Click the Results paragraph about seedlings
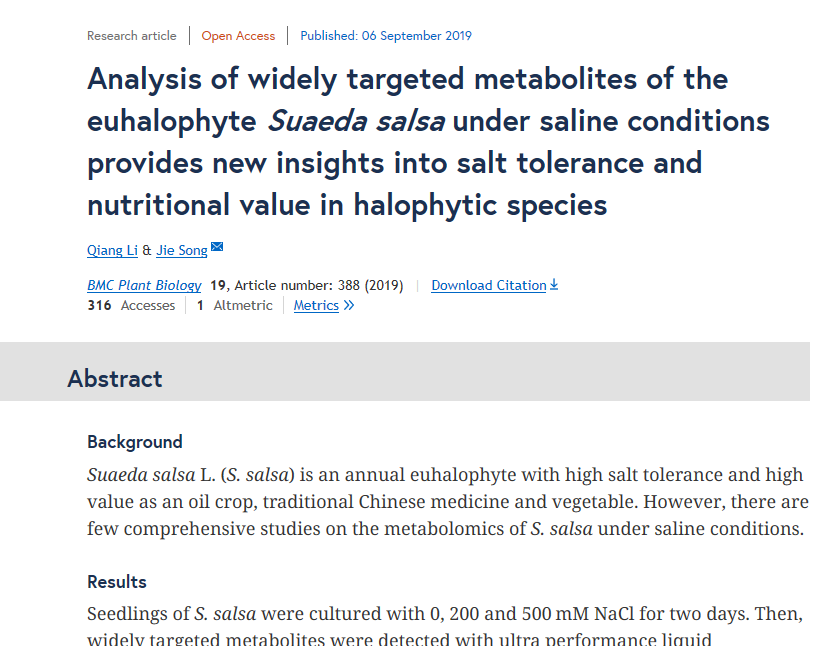Image resolution: width=830 pixels, height=646 pixels. coord(444,614)
